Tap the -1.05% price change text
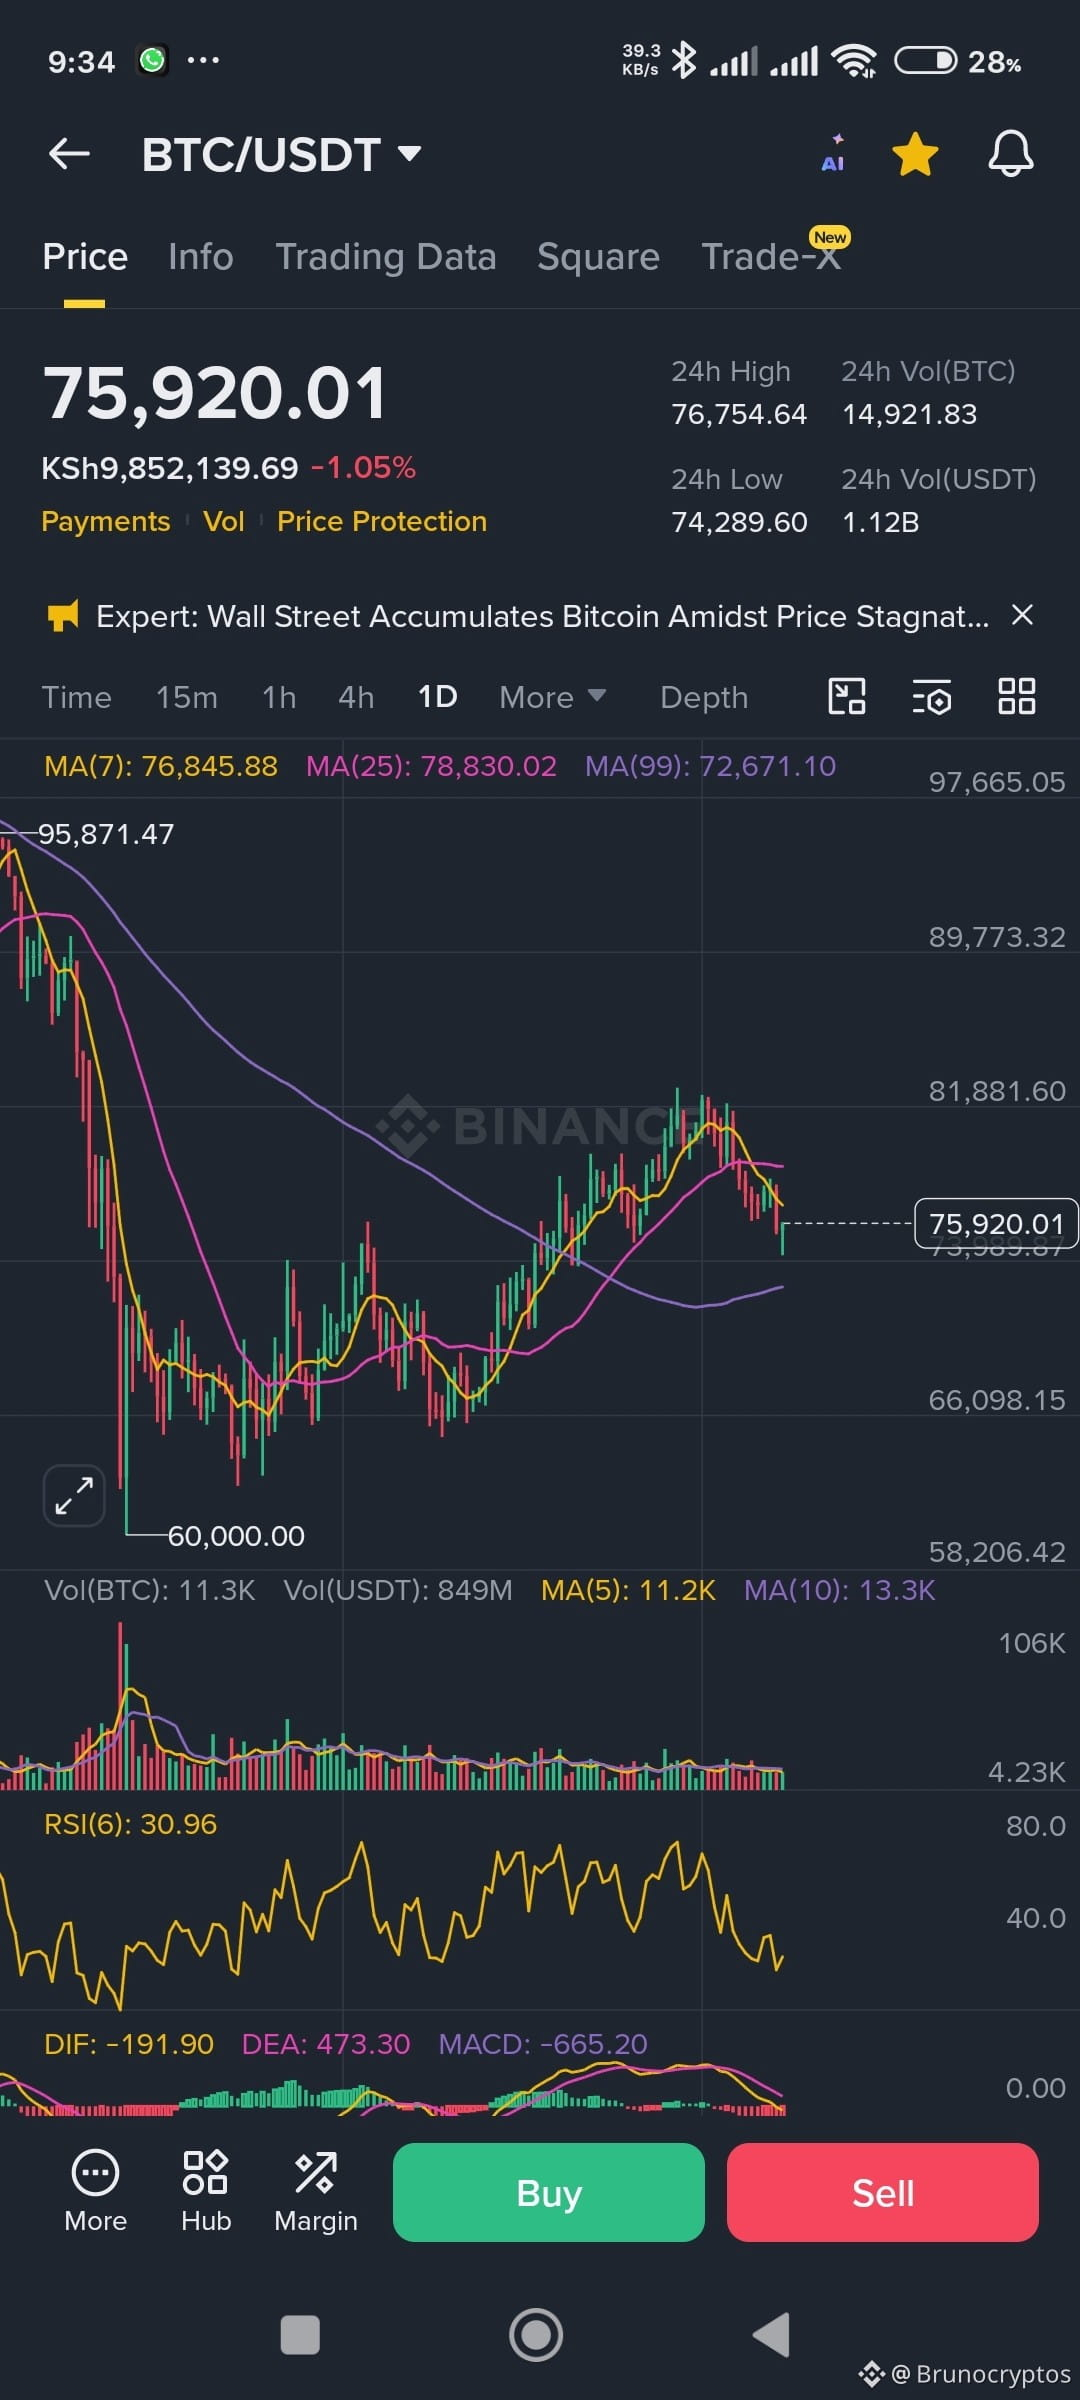 tap(363, 468)
